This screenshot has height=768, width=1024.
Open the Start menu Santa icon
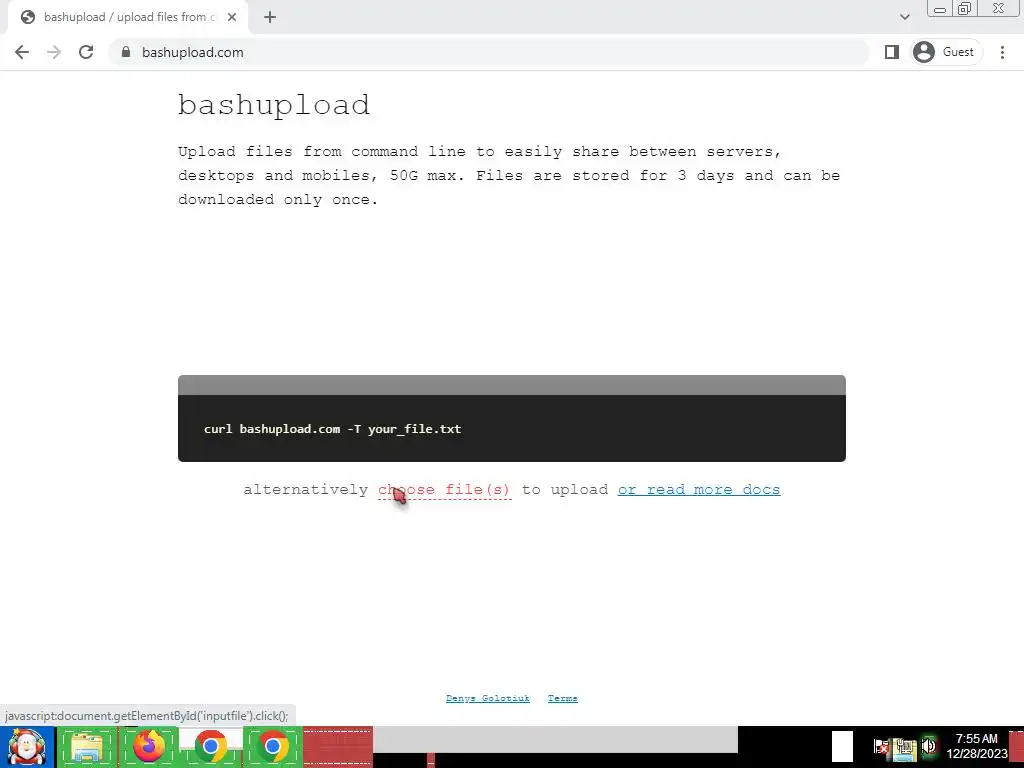pyautogui.click(x=26, y=747)
